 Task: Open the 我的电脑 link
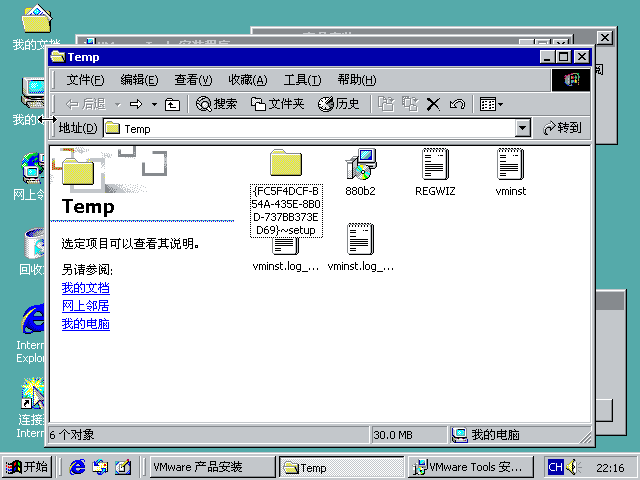tap(86, 324)
